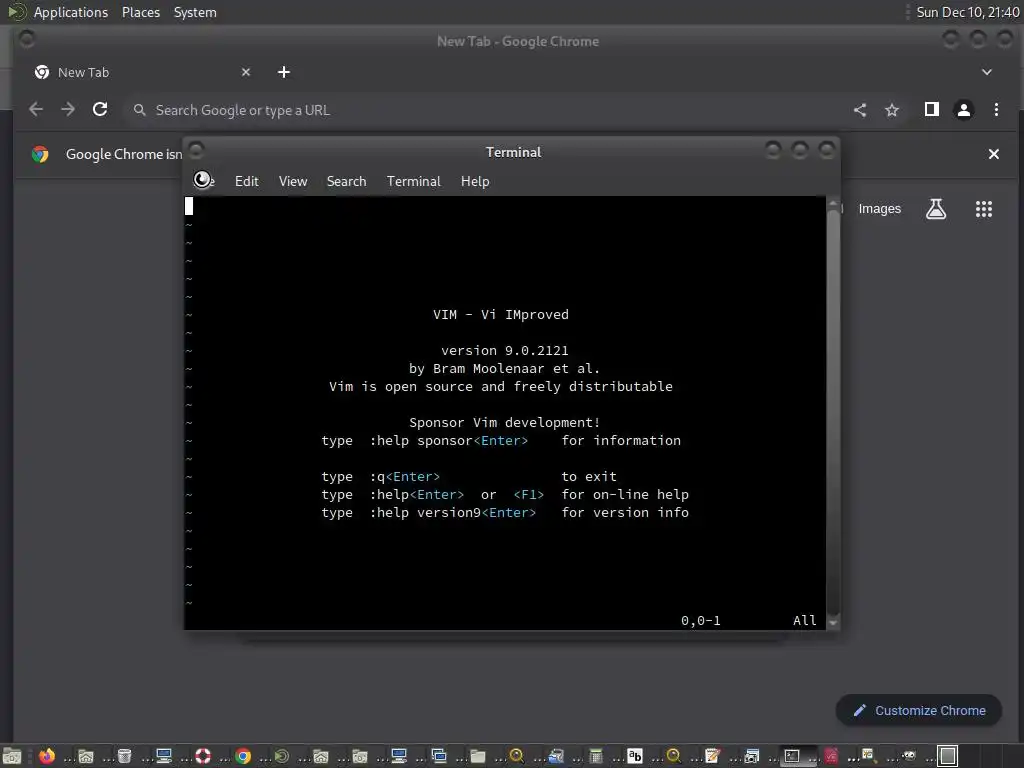Switch to Google Chrome taskbar icon
The image size is (1024, 768).
point(243,756)
